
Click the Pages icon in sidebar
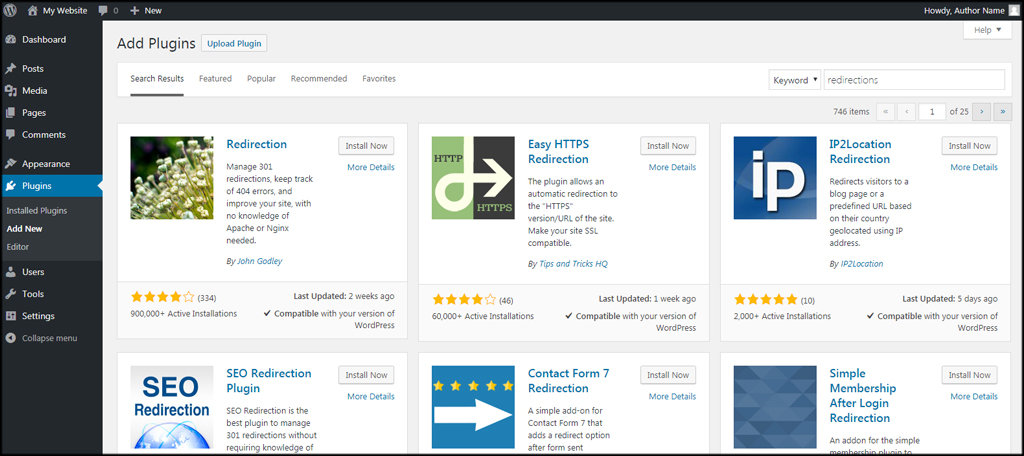[x=10, y=113]
